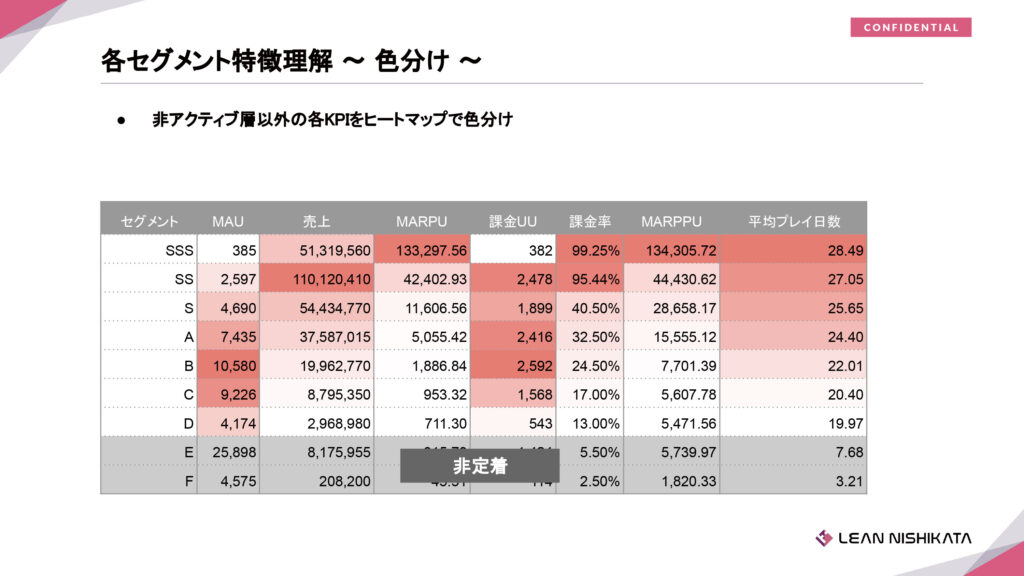The image size is (1024, 576).
Task: Click the 課金UU column header
Action: [x=512, y=220]
